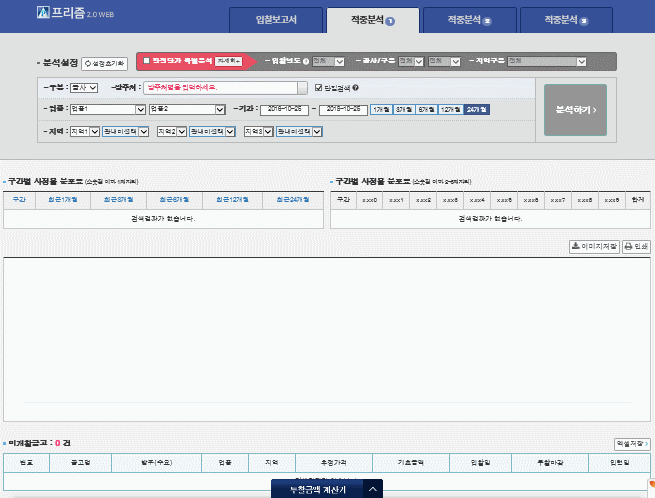This screenshot has width=655, height=498.
Task: Click the 최근24개월 column header
Action: point(293,200)
